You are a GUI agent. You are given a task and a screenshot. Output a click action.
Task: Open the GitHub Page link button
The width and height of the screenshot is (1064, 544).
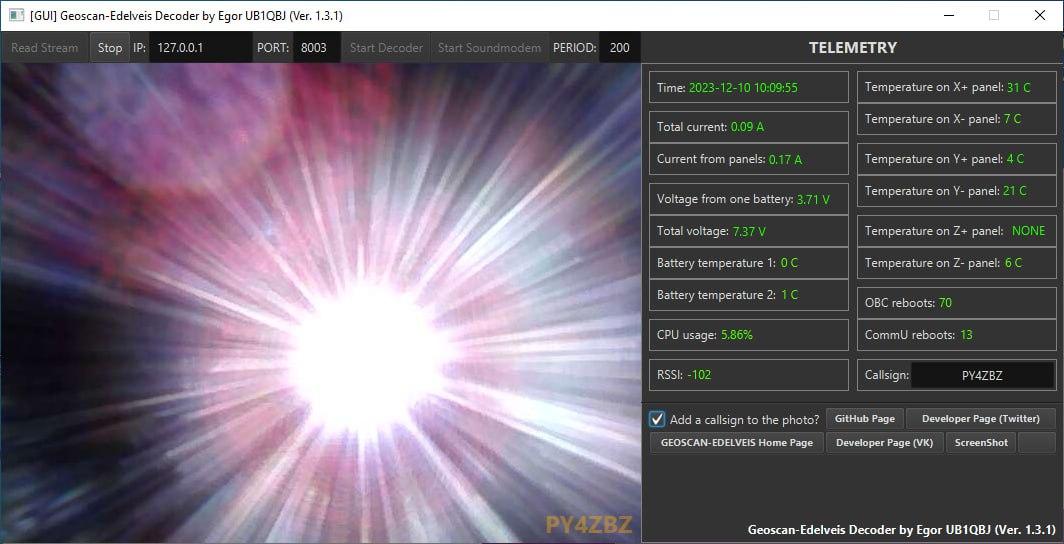(x=864, y=419)
